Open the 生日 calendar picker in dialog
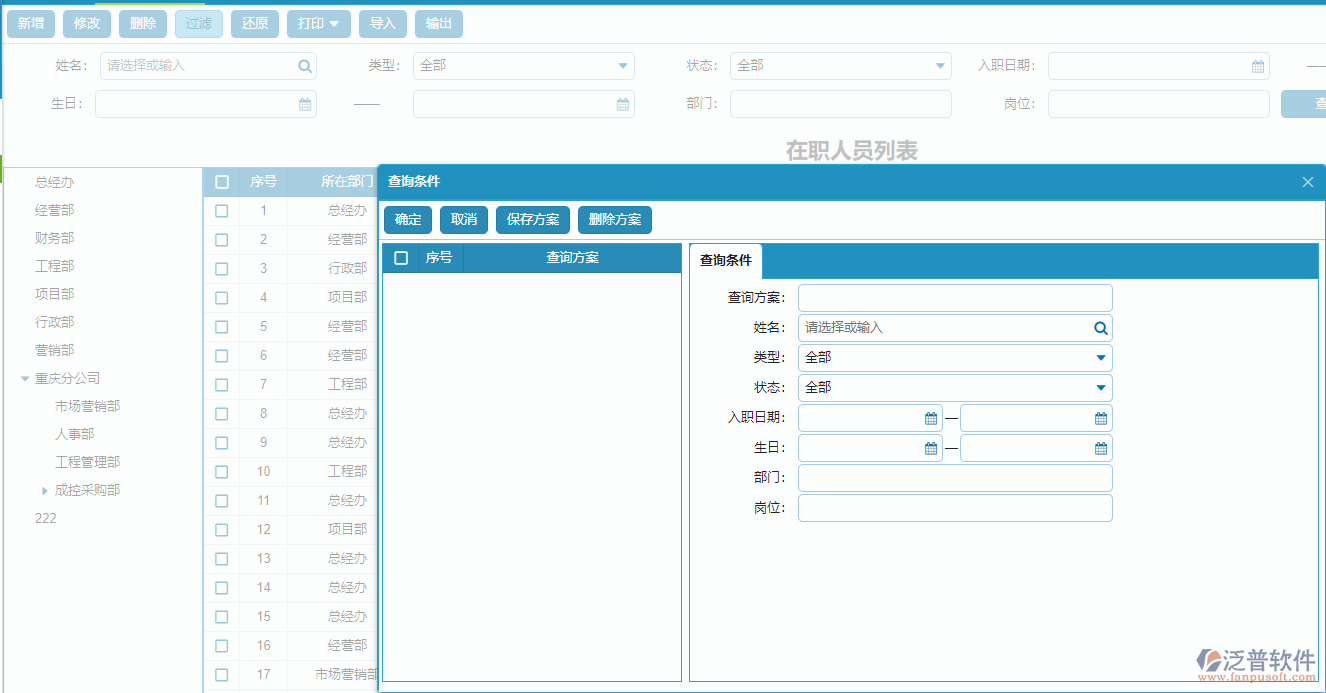The image size is (1326, 693). [929, 447]
